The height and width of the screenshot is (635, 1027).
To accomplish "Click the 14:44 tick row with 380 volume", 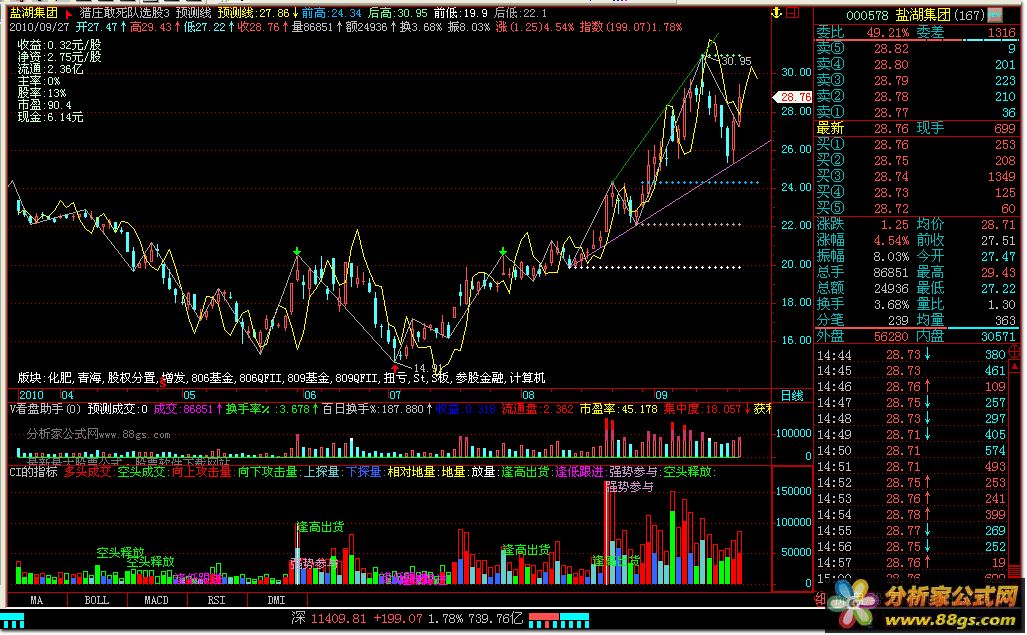I will (x=911, y=355).
